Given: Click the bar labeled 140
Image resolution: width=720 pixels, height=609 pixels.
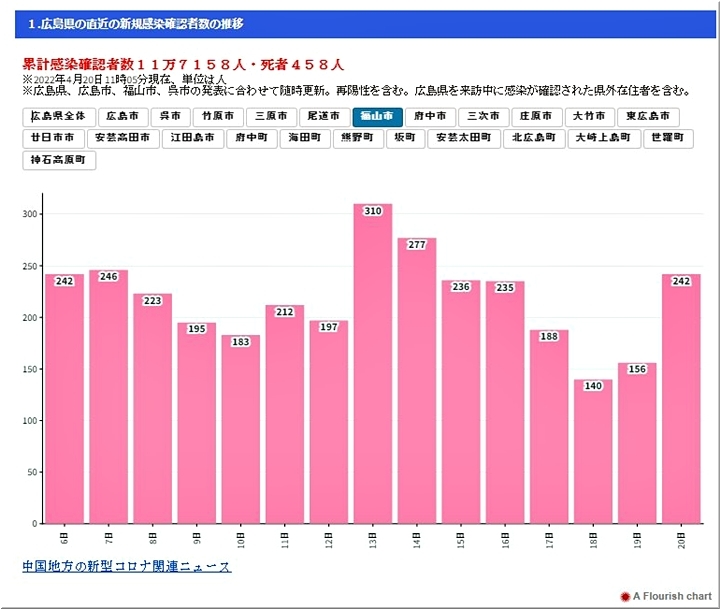Looking at the screenshot, I should 593,451.
